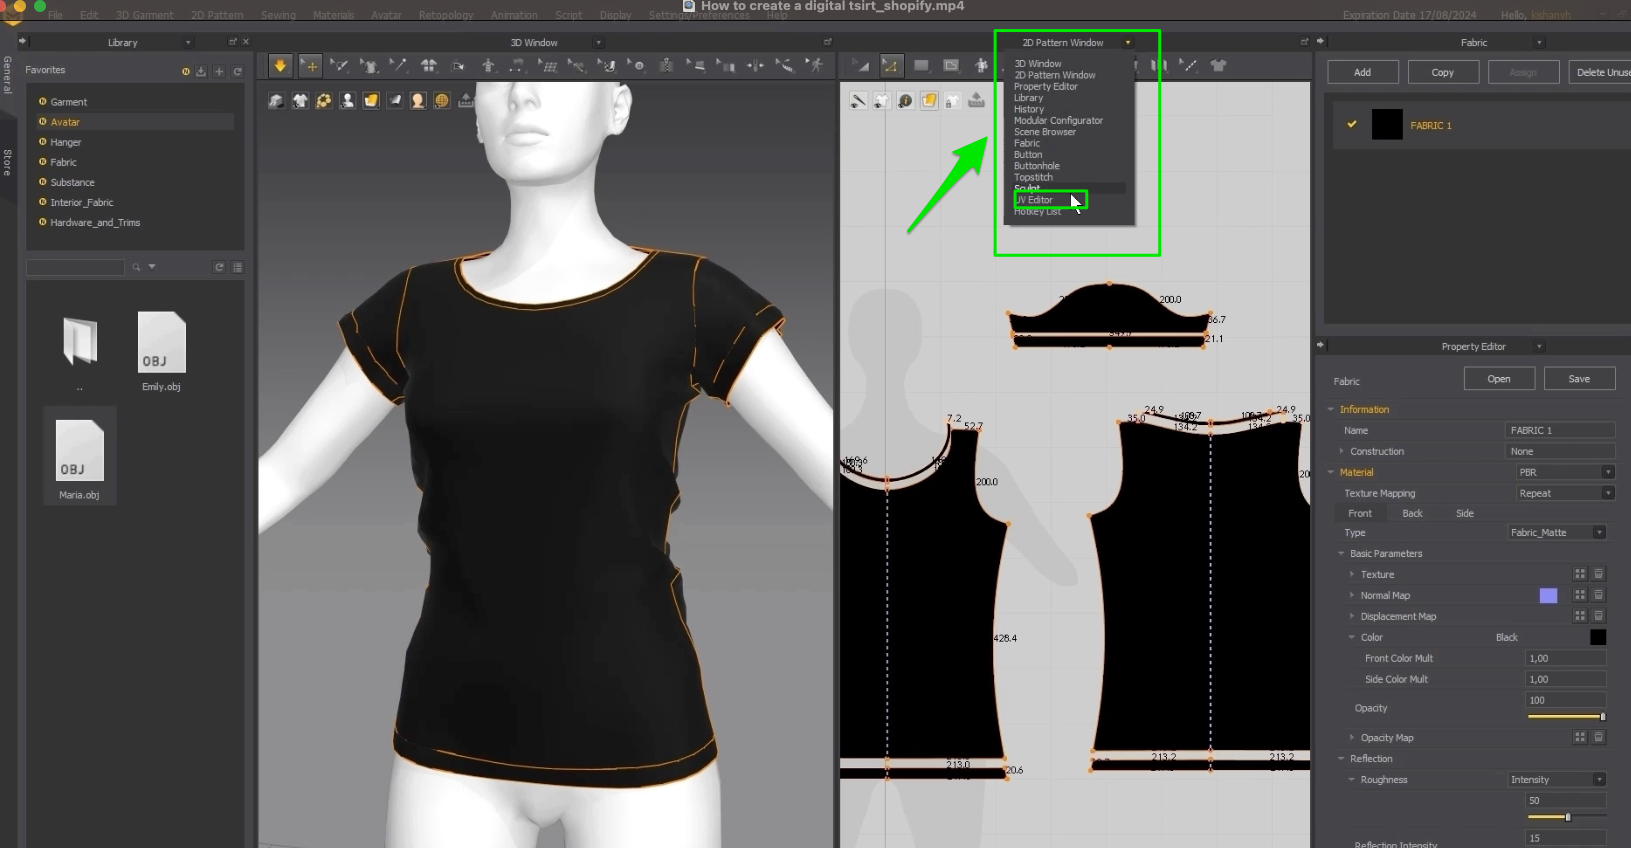Adjust the Opacity slider

tap(1566, 717)
